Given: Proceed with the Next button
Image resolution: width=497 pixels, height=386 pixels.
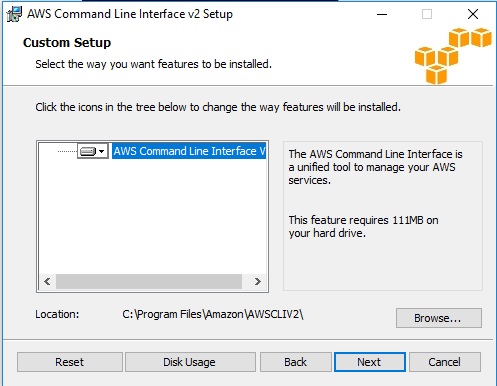Looking at the screenshot, I should (x=370, y=362).
